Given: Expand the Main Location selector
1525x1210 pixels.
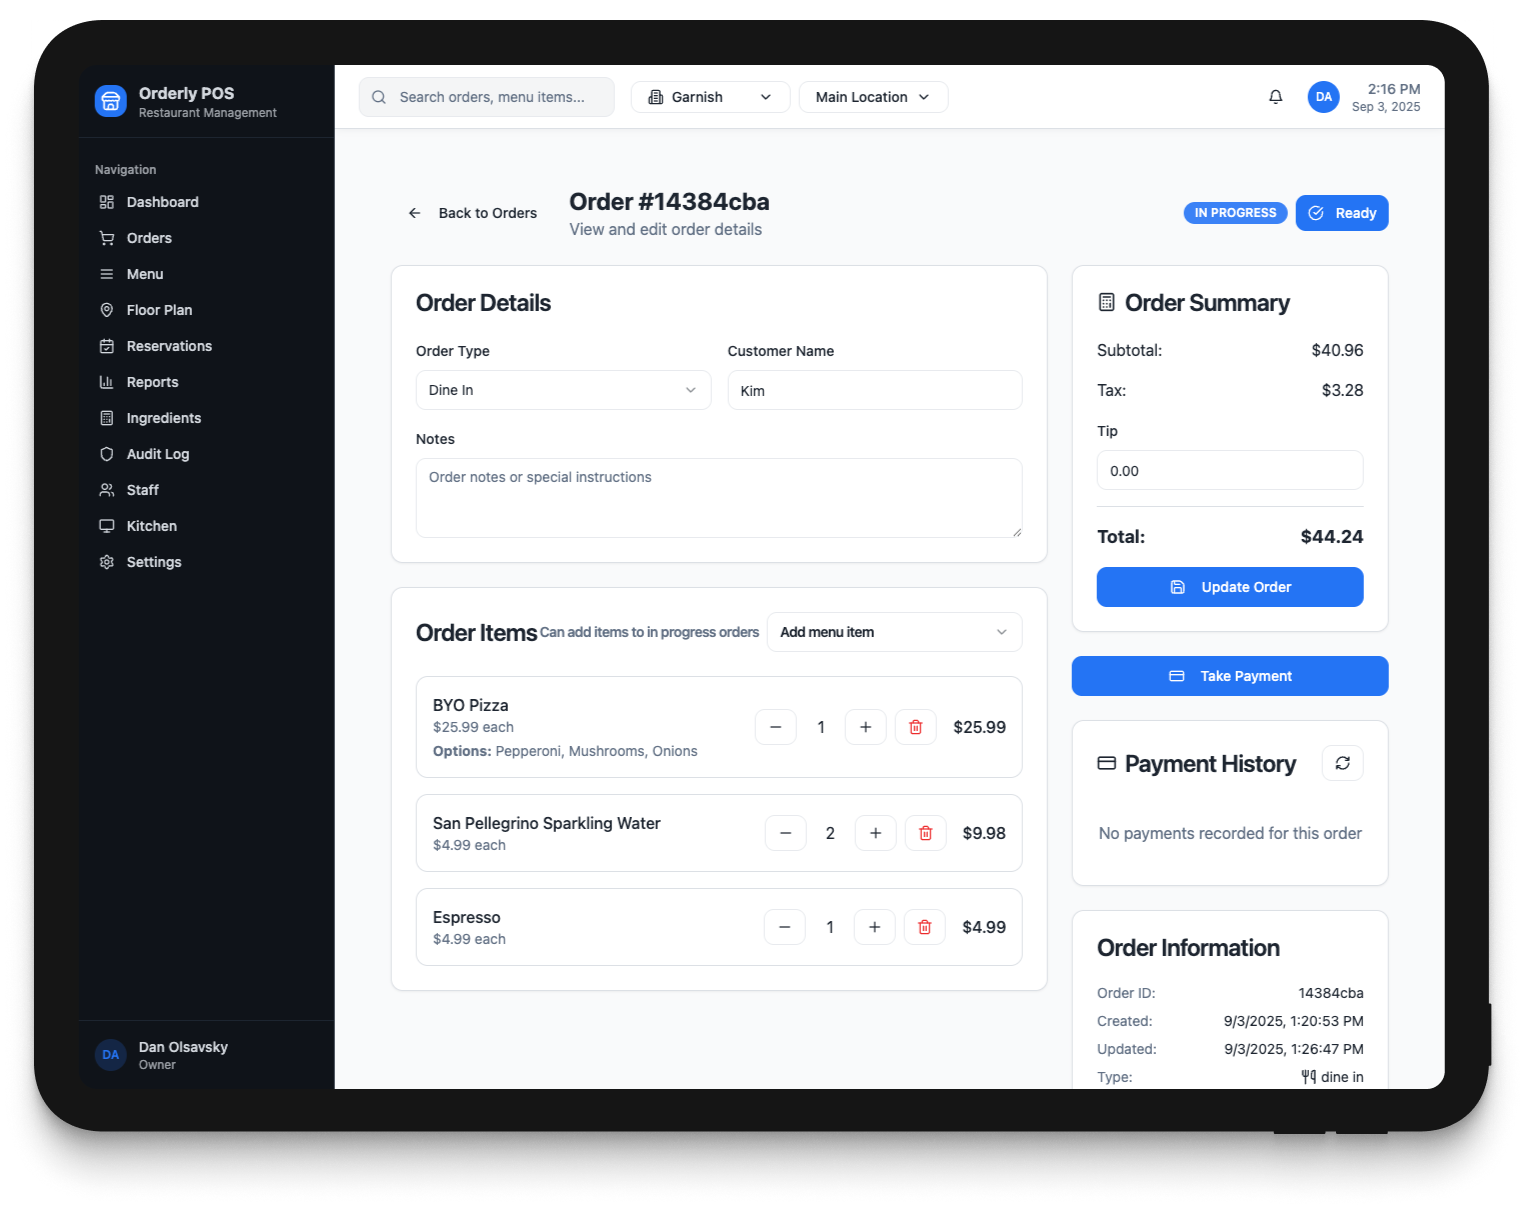Looking at the screenshot, I should (872, 97).
